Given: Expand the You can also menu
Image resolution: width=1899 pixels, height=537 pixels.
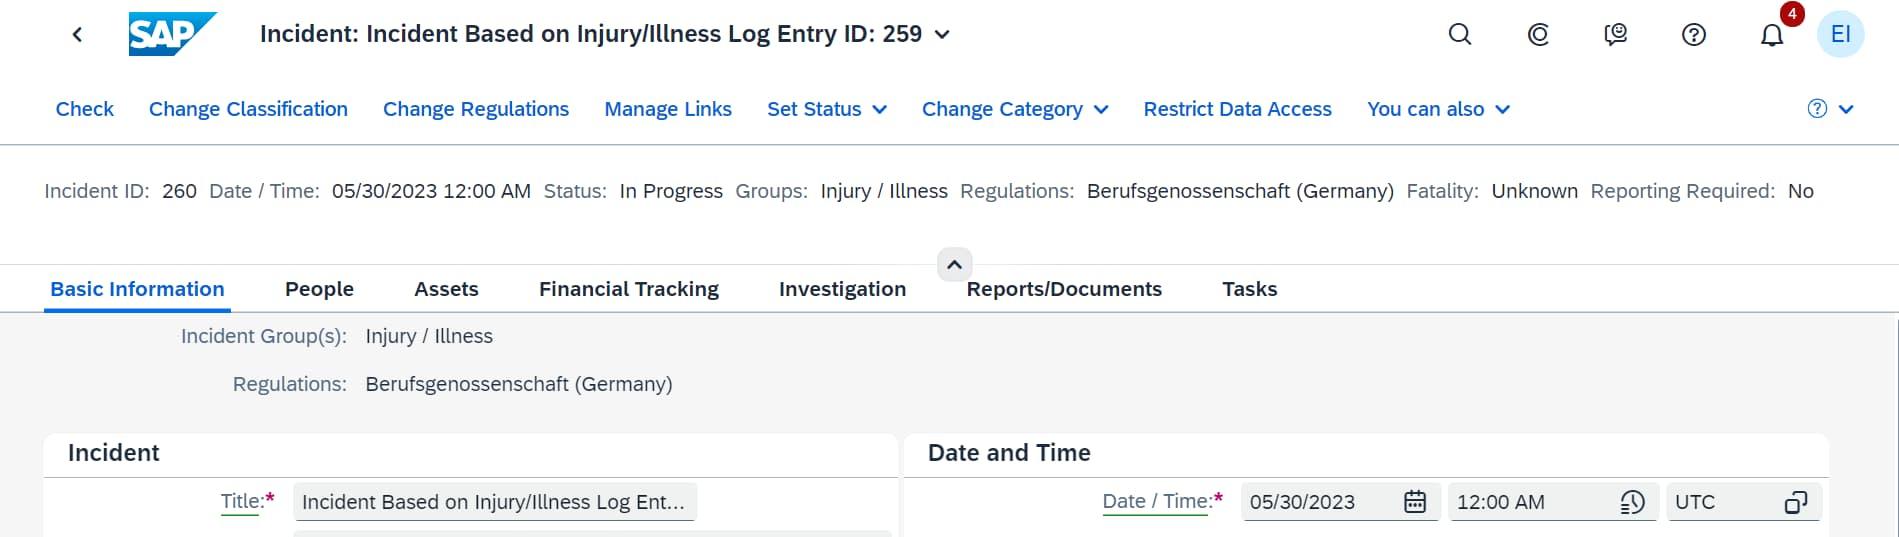Looking at the screenshot, I should coord(1437,109).
